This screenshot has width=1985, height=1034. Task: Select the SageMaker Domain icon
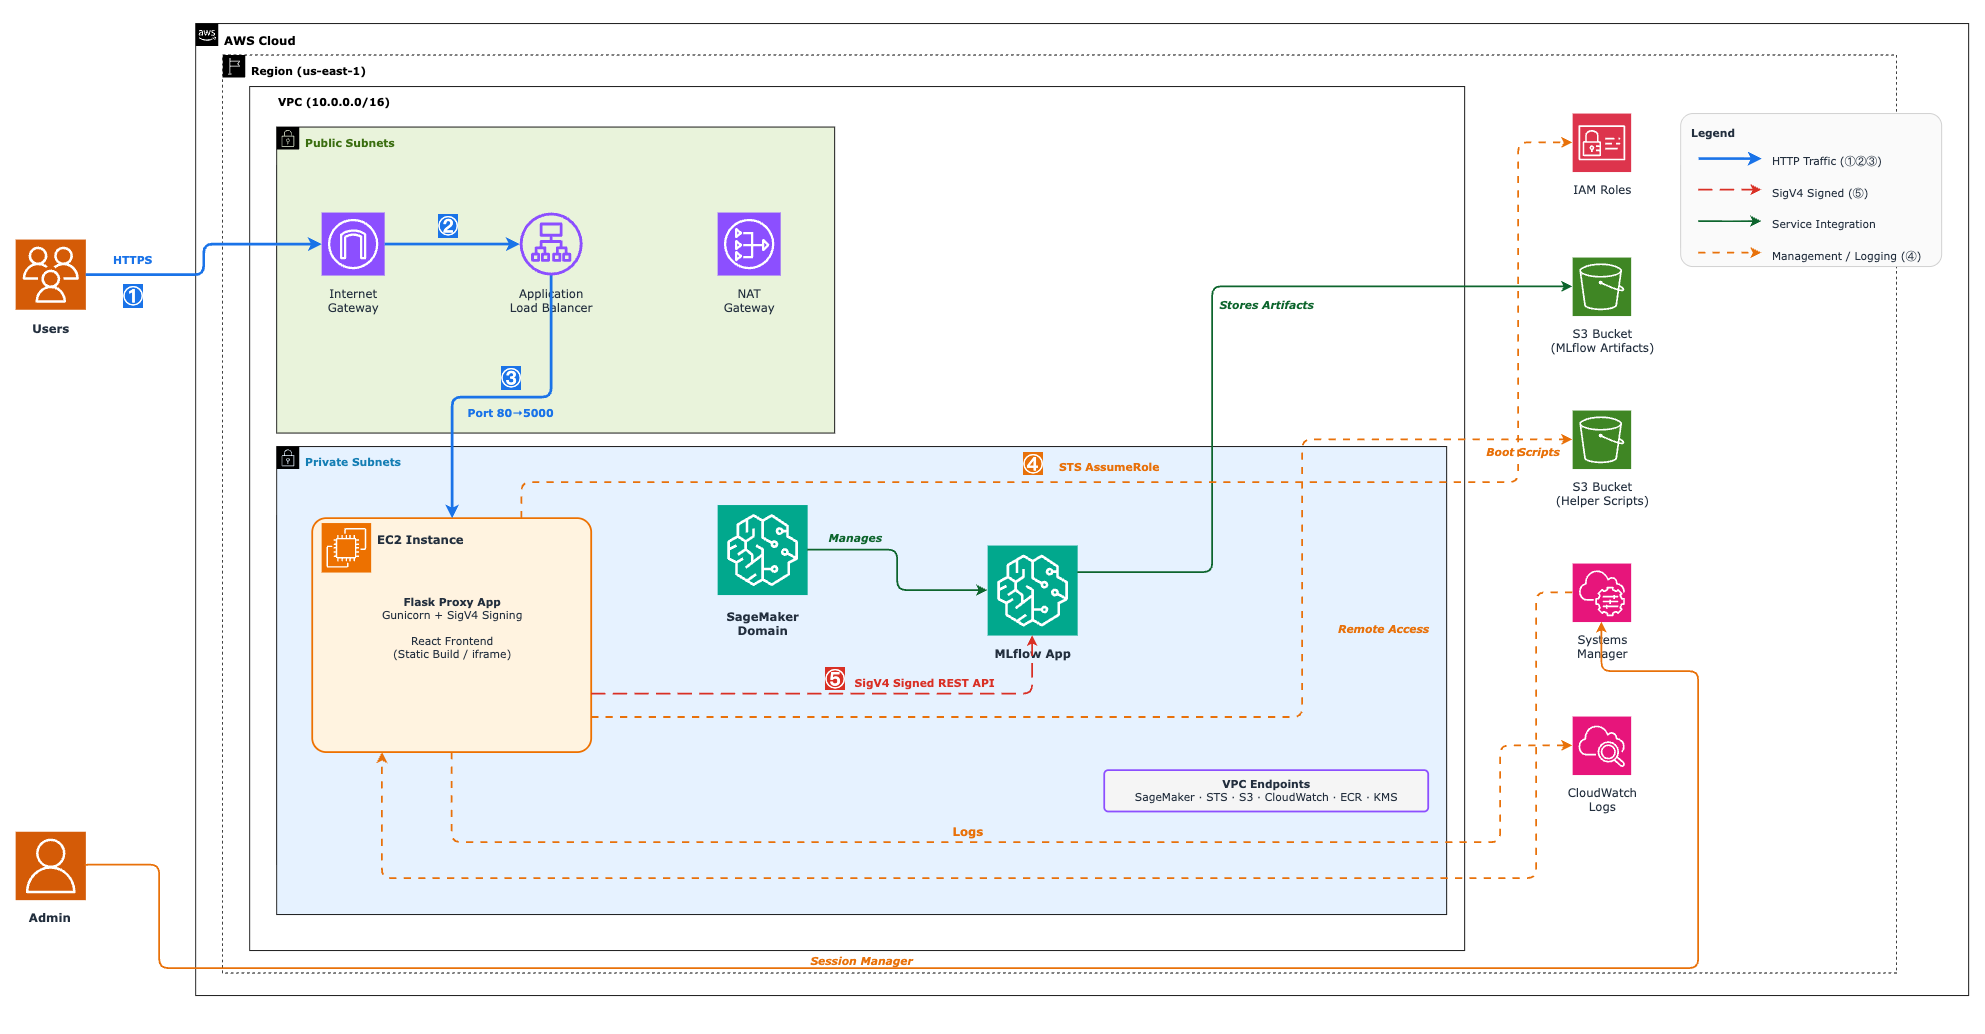762,550
